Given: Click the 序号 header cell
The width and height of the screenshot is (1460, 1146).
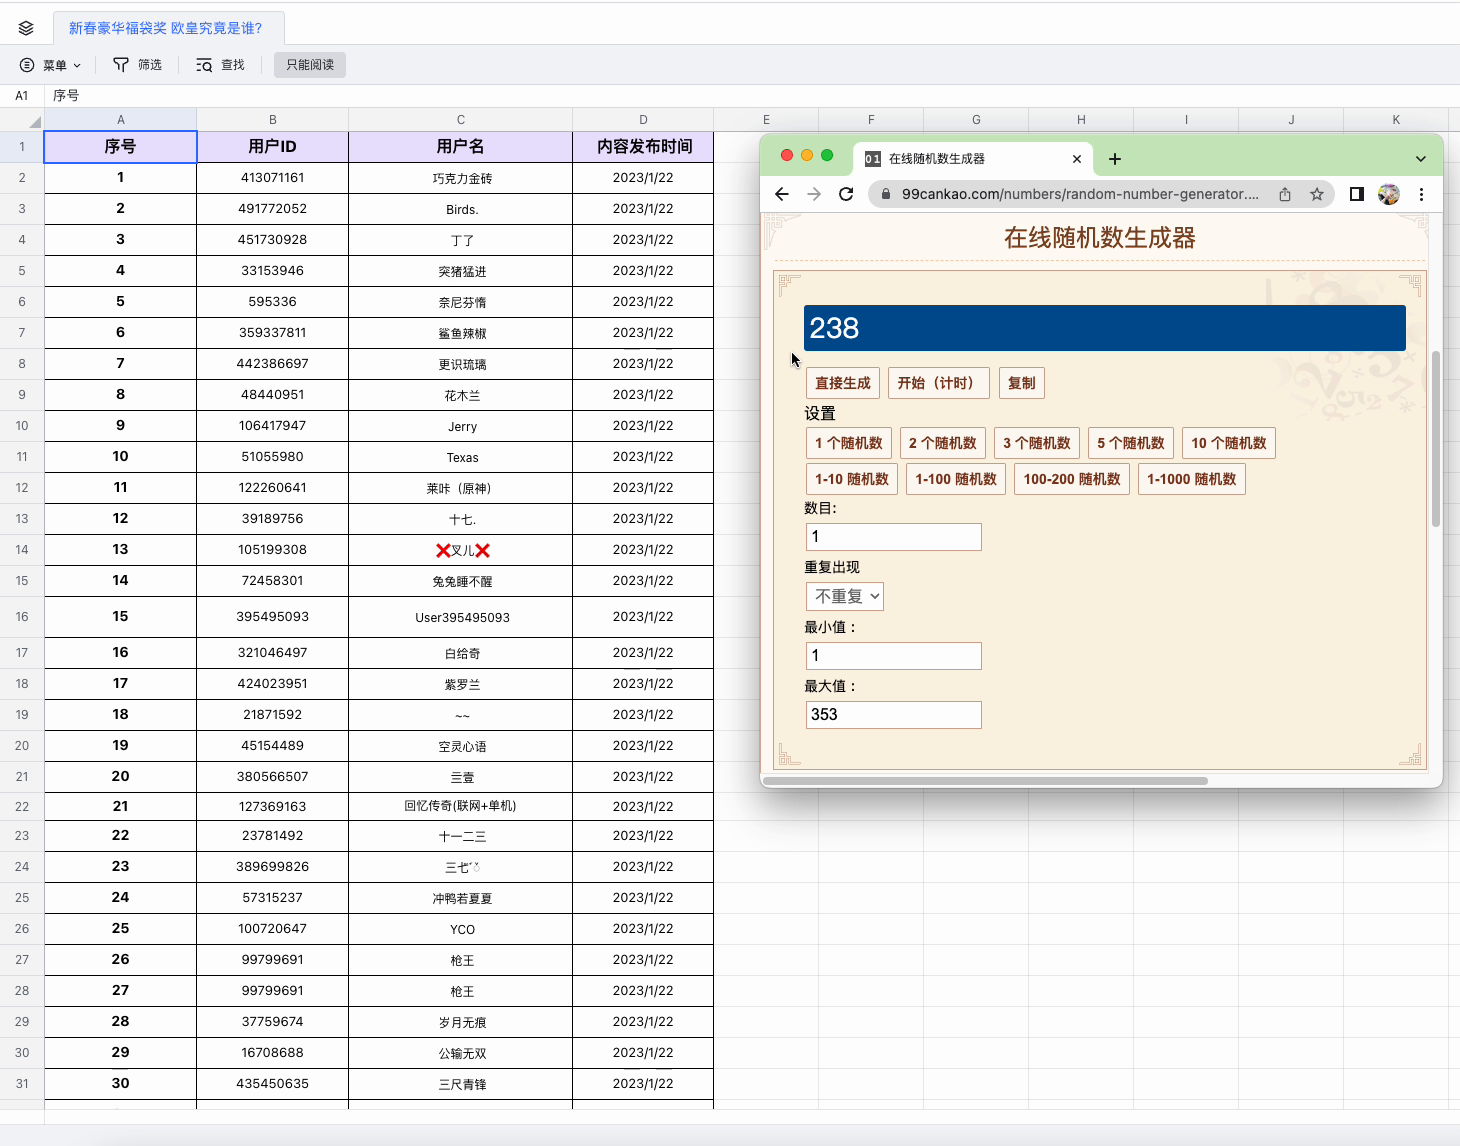Looking at the screenshot, I should coord(121,147).
